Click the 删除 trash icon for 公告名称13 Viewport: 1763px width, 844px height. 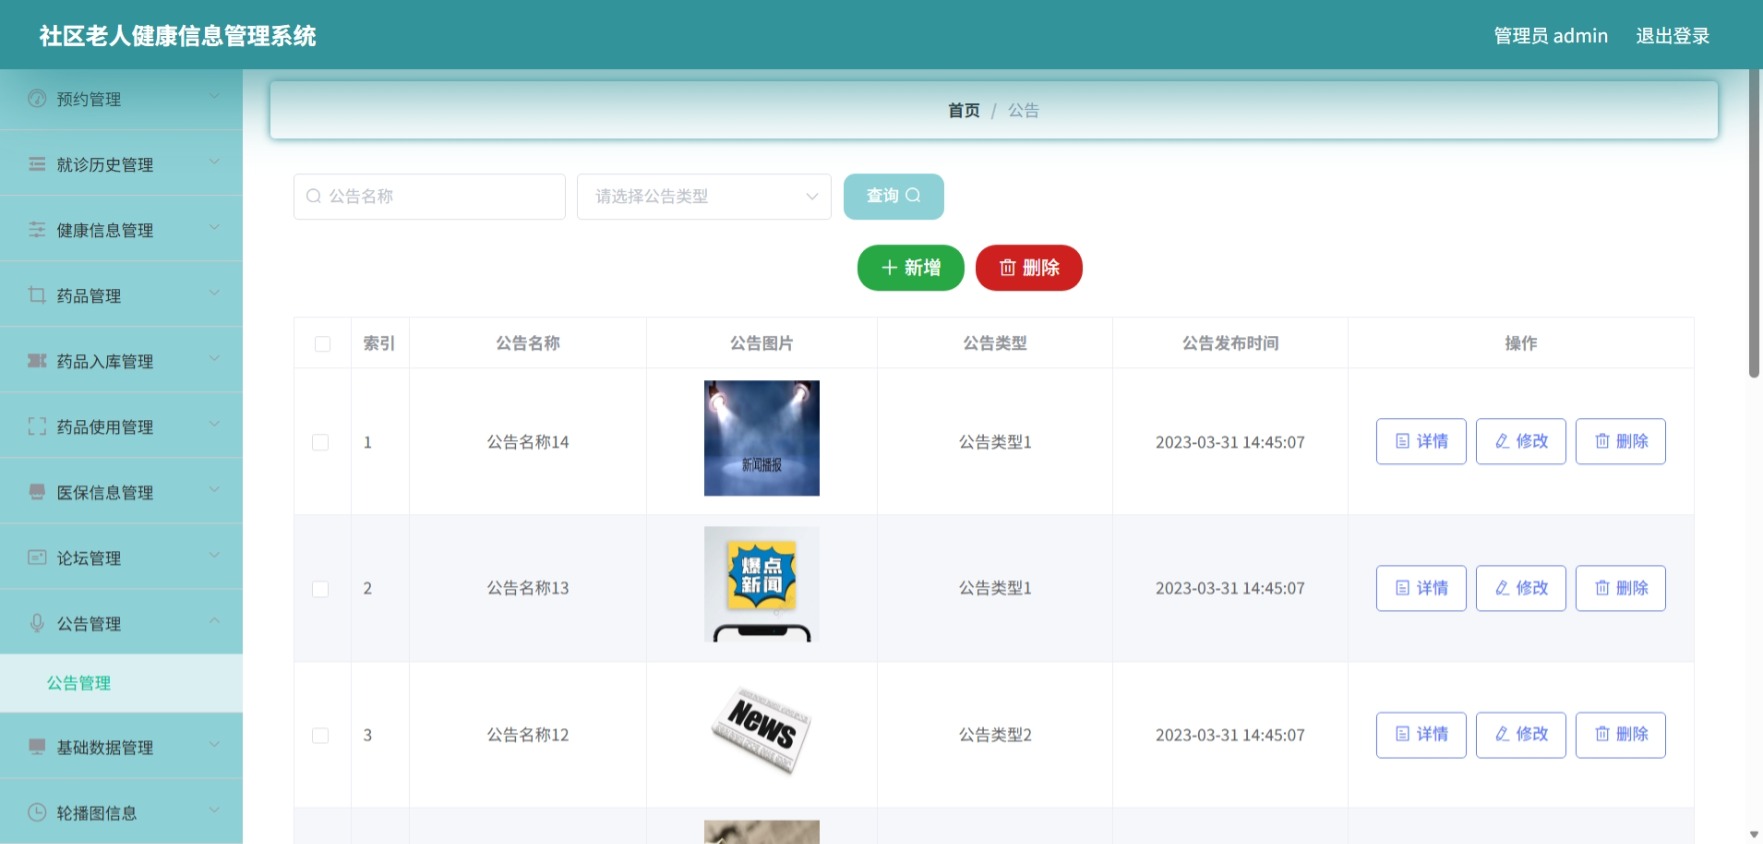pyautogui.click(x=1602, y=588)
